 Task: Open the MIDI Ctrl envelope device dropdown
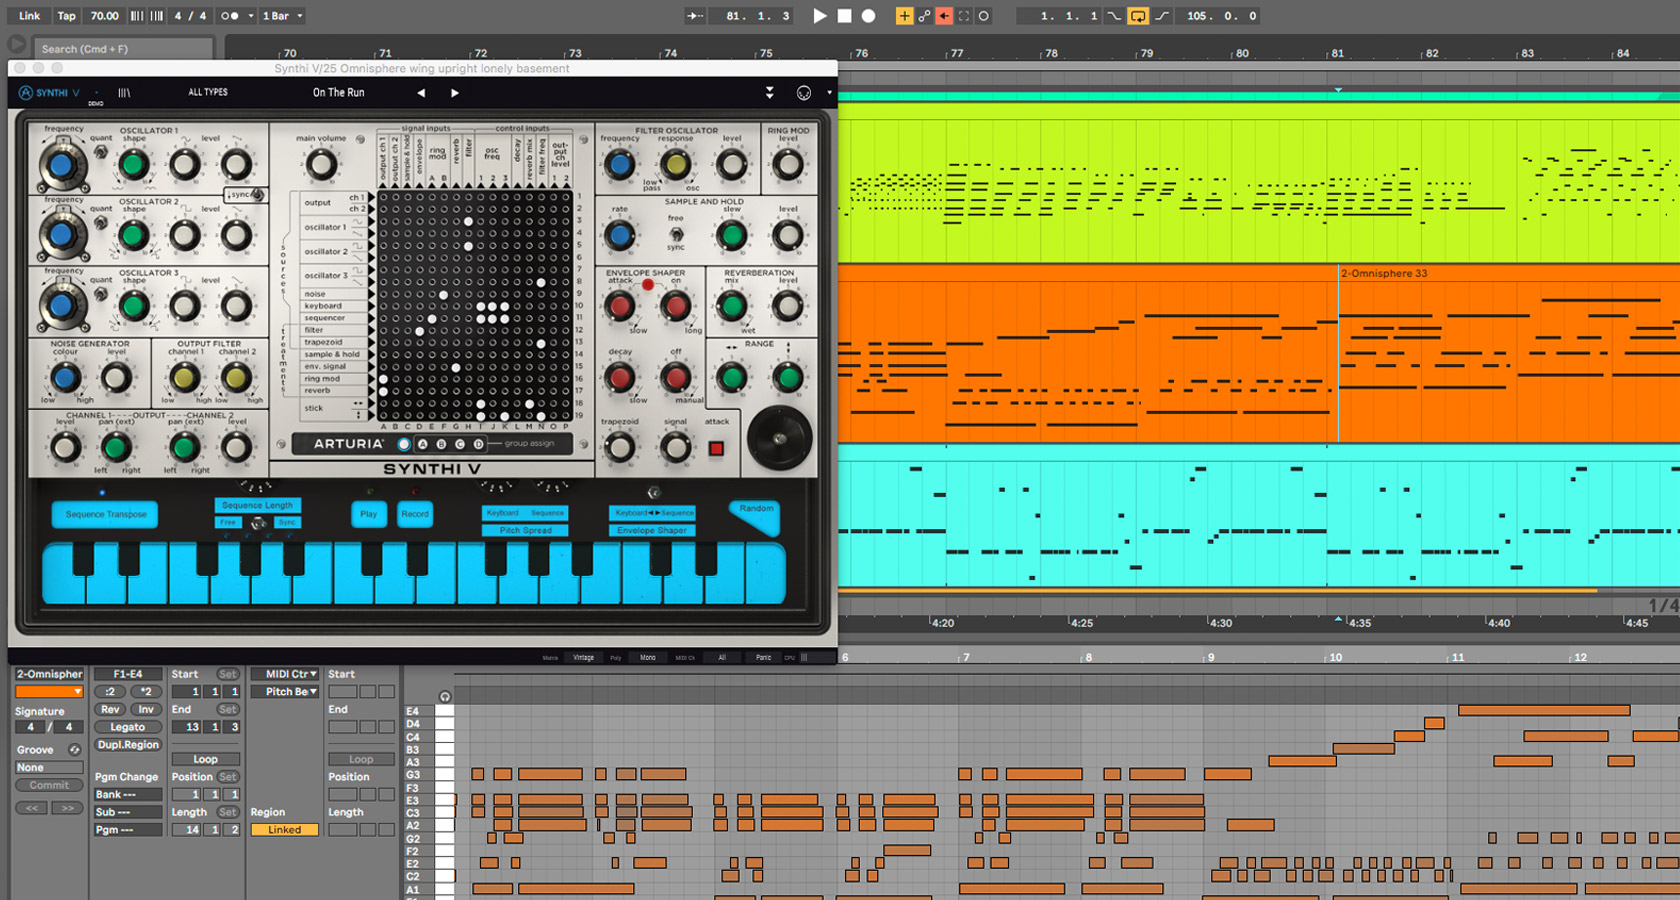tap(285, 674)
